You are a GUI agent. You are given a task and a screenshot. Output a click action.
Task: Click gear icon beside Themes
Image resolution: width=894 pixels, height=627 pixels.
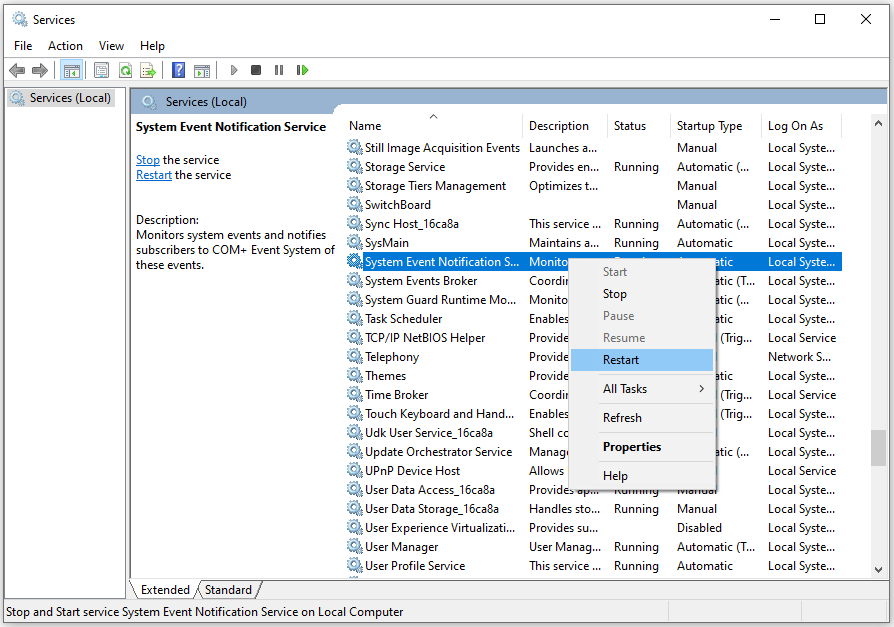tap(355, 375)
